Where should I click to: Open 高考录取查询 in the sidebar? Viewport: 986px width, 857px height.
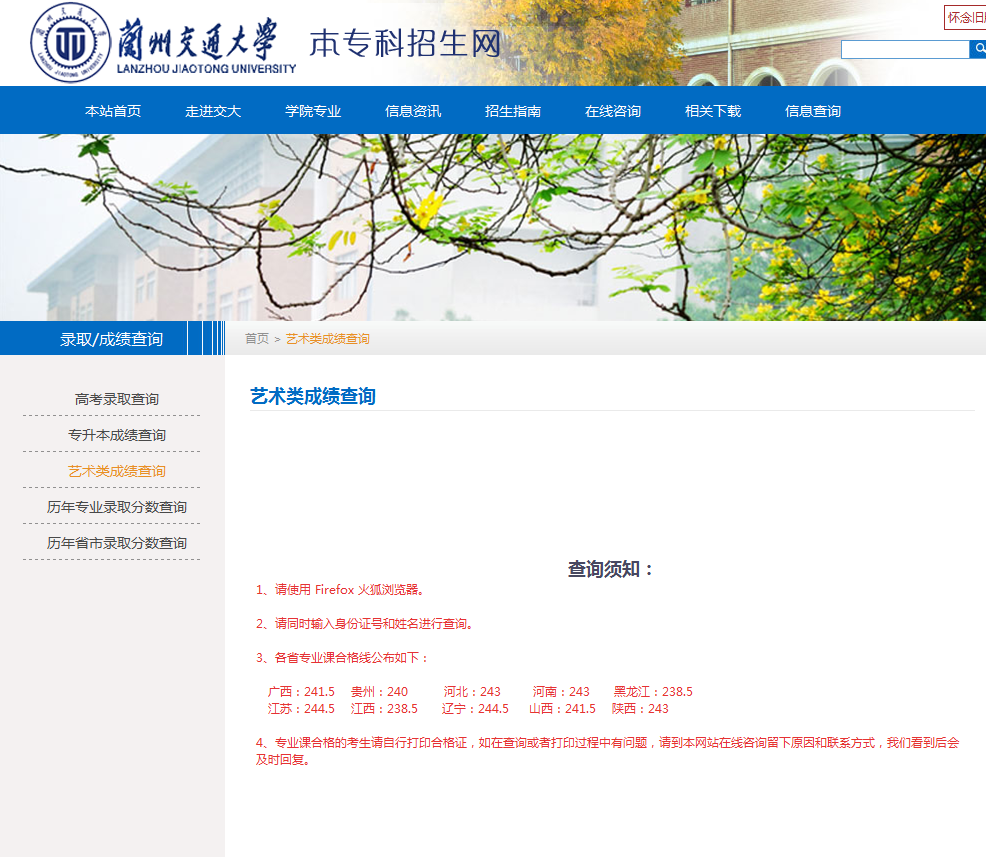click(117, 399)
